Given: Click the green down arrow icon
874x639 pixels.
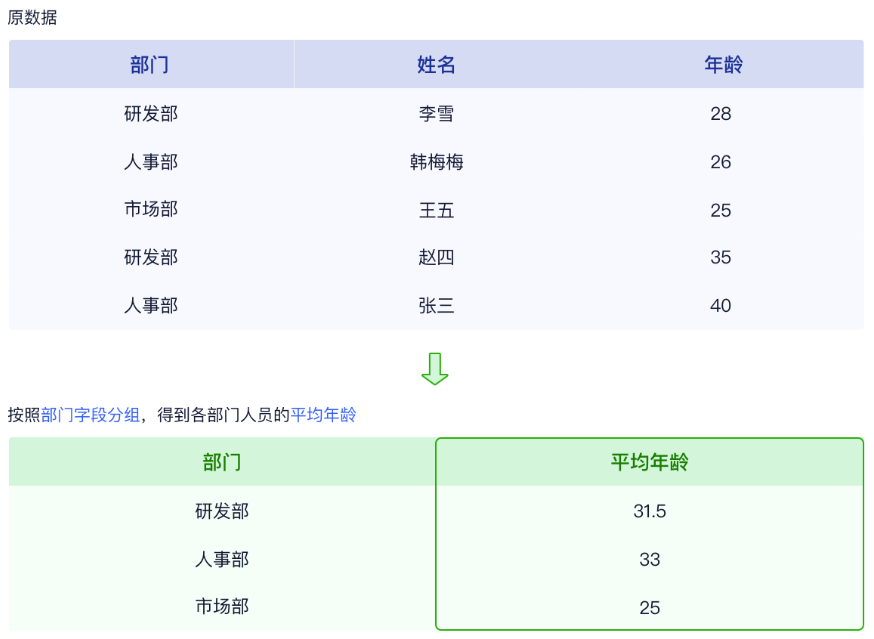Looking at the screenshot, I should 435,368.
